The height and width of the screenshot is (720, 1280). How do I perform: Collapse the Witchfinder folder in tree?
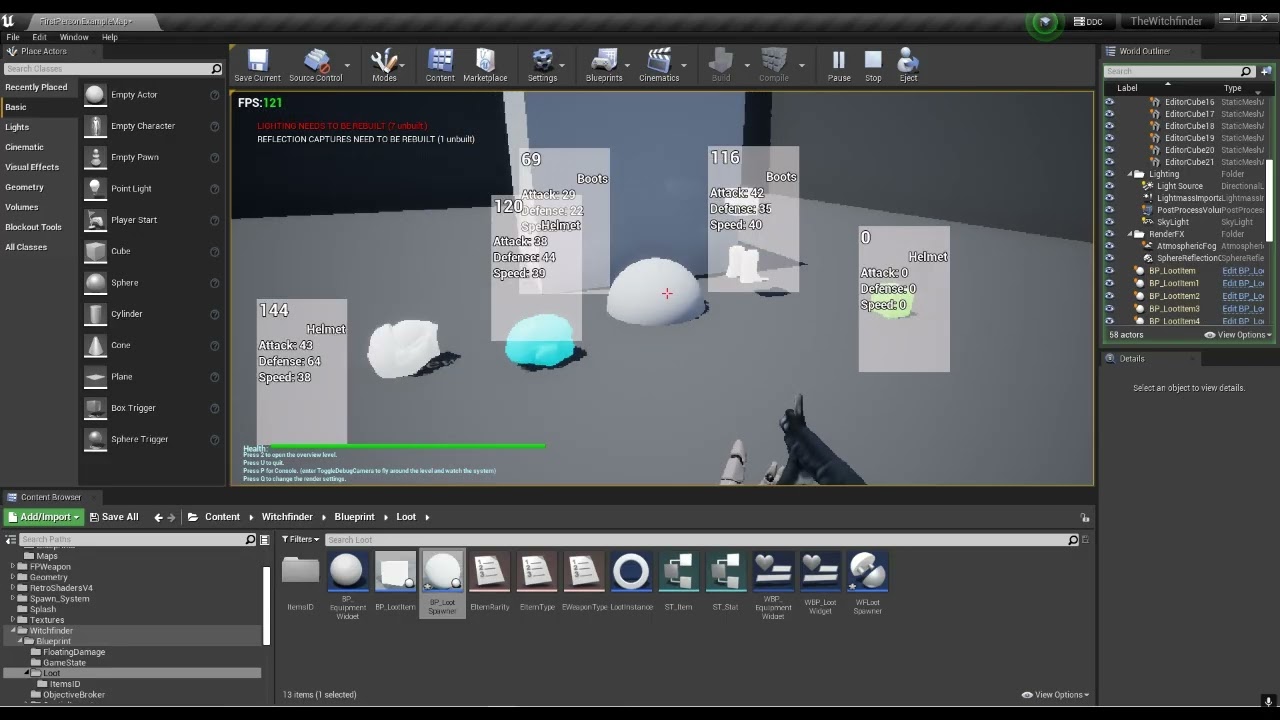click(13, 631)
